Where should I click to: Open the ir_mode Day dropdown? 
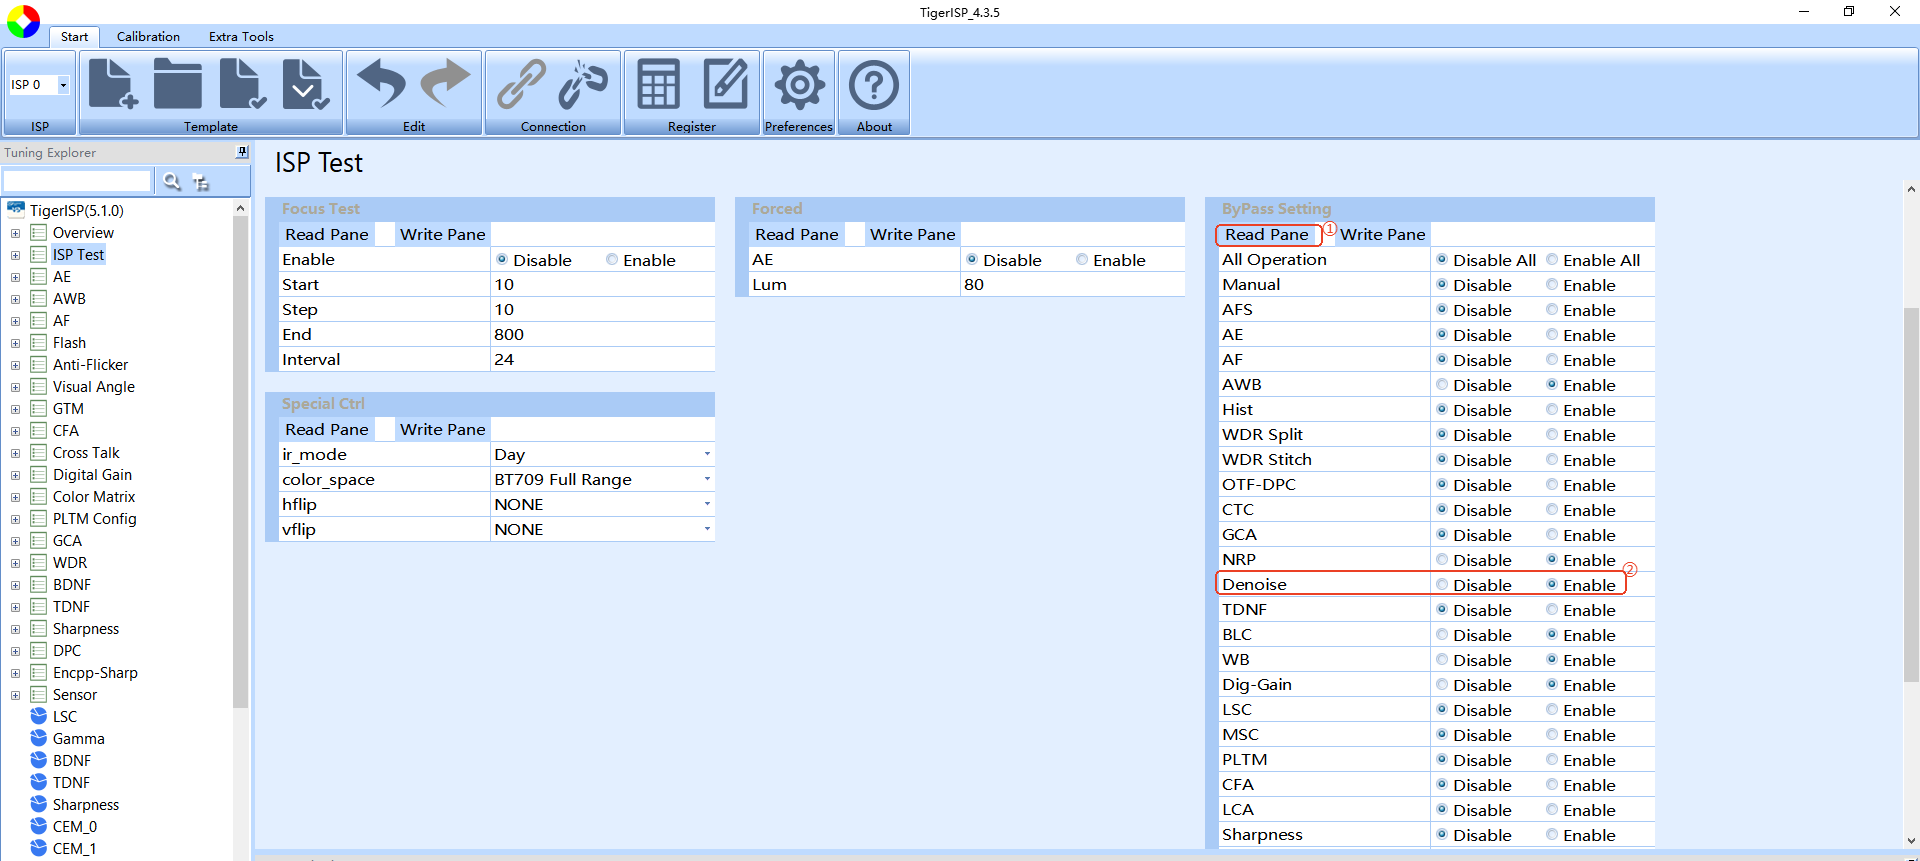[x=603, y=454]
